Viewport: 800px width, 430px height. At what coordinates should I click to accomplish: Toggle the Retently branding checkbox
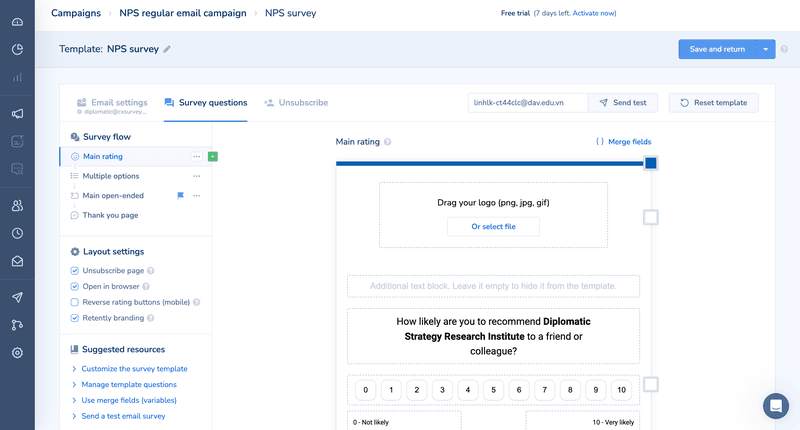pos(75,318)
